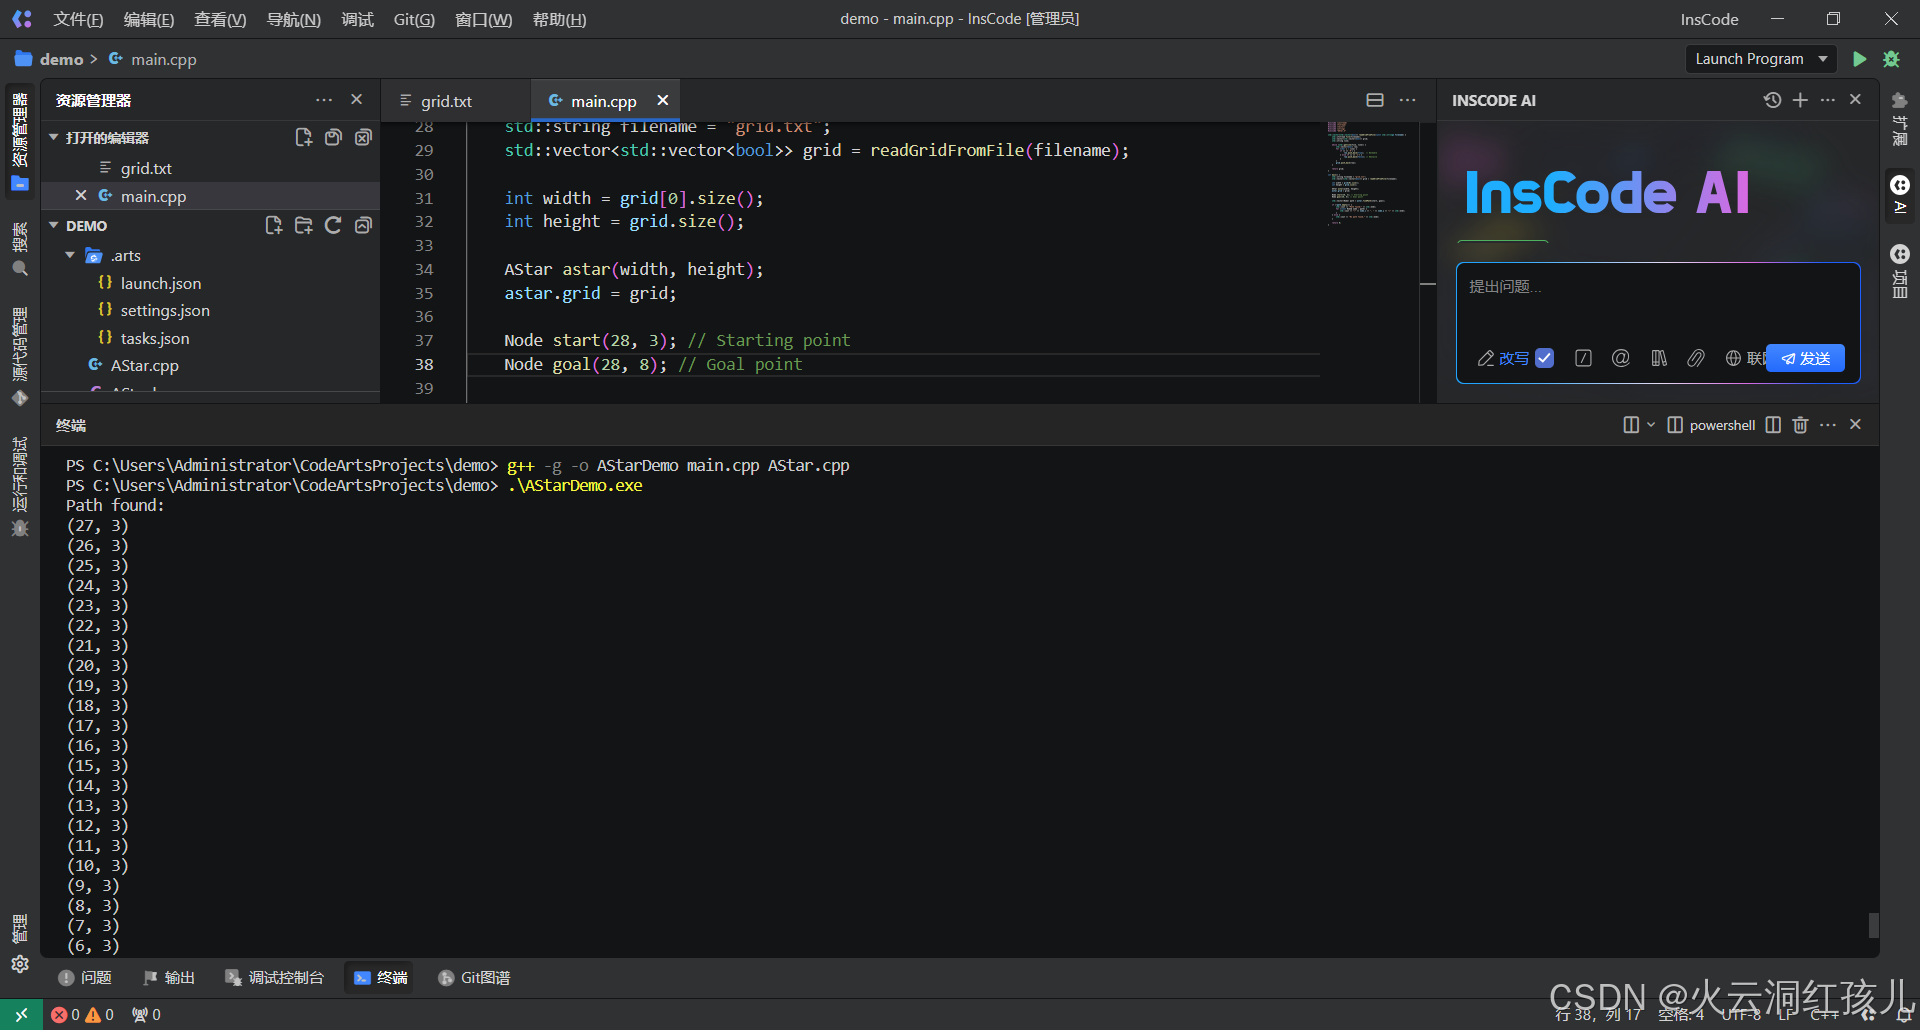Switch to 问题 problems tab
This screenshot has height=1030, width=1920.
click(85, 978)
